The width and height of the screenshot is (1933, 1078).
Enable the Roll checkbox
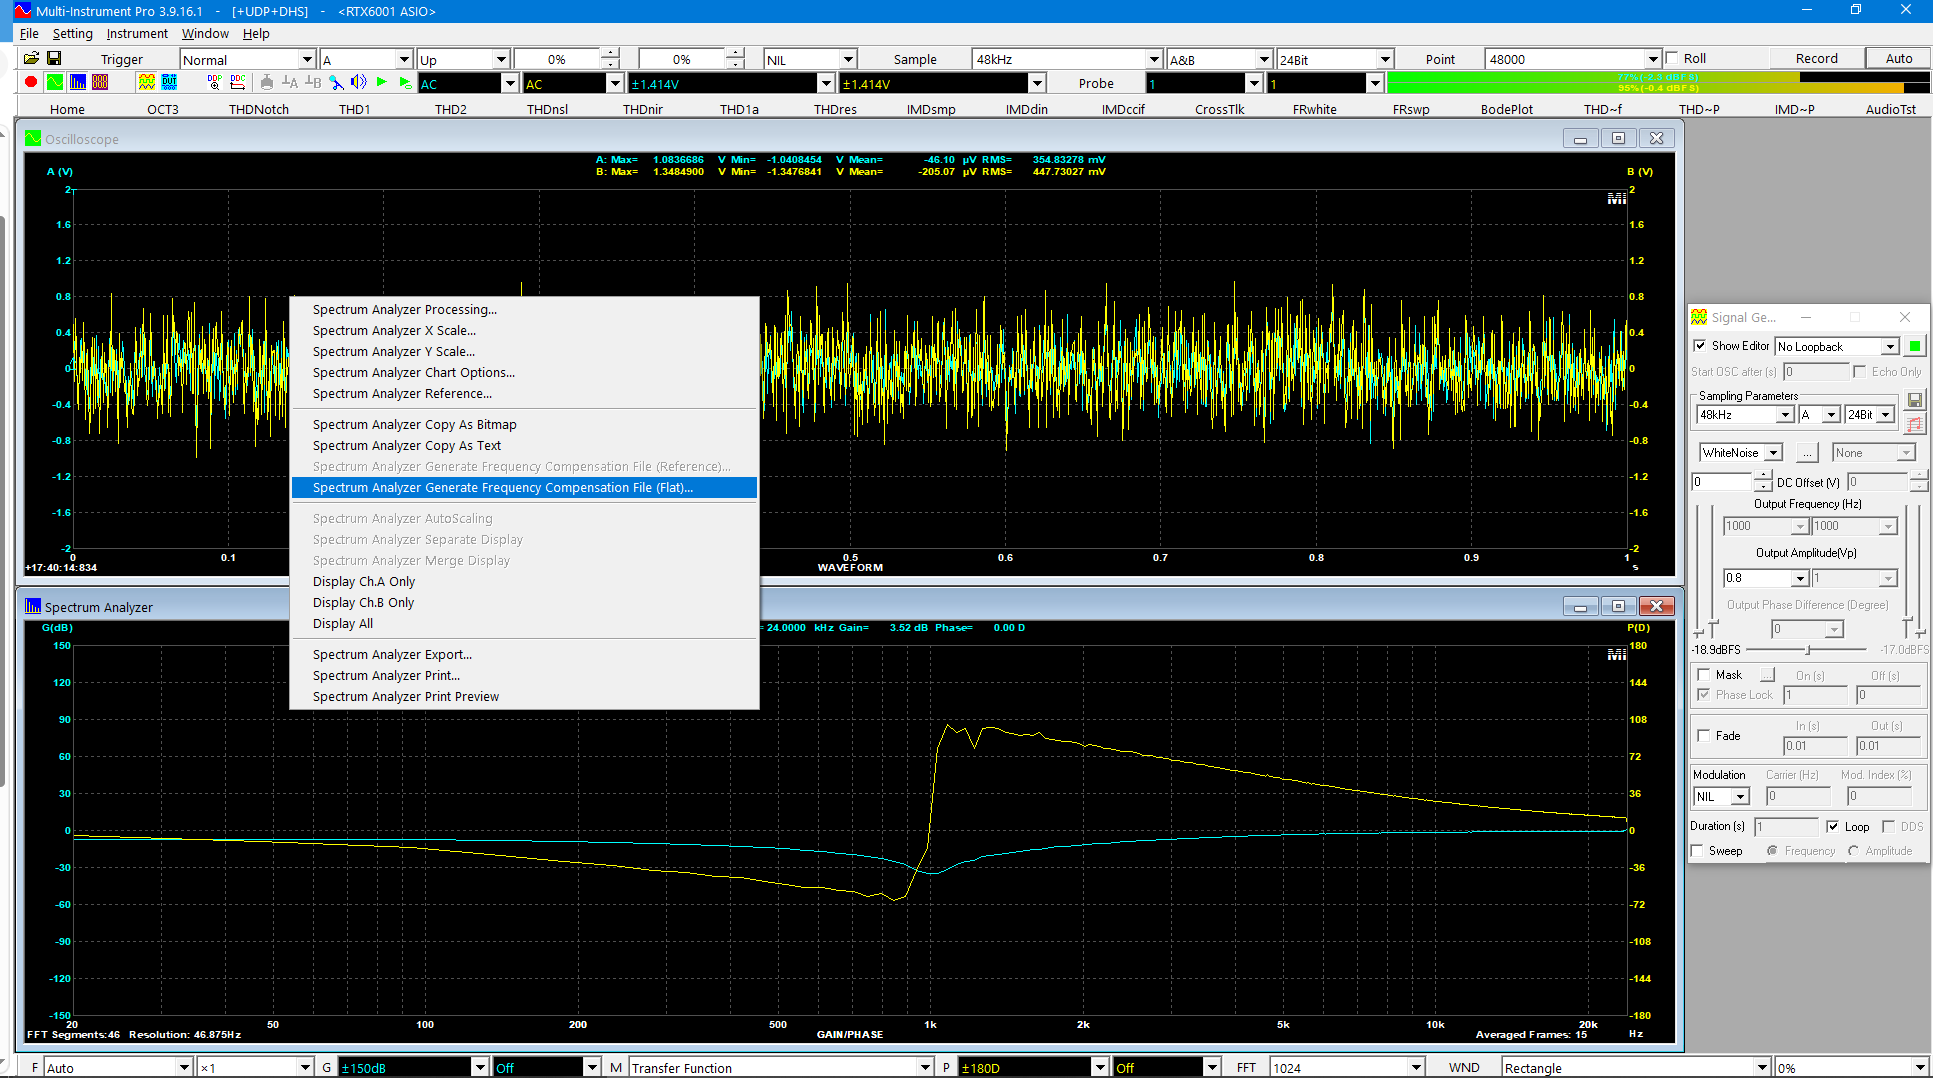pyautogui.click(x=1672, y=59)
